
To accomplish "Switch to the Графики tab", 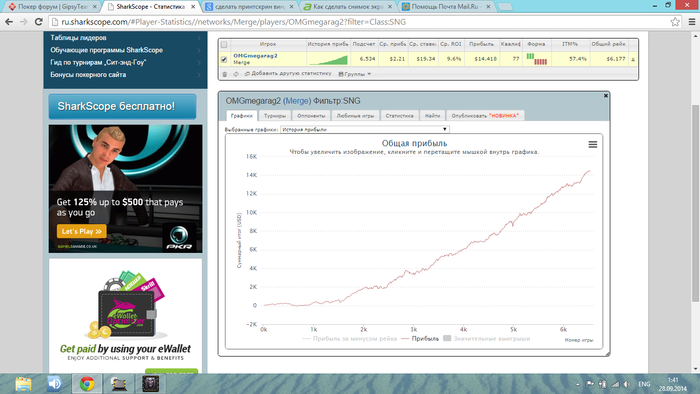I will click(242, 116).
